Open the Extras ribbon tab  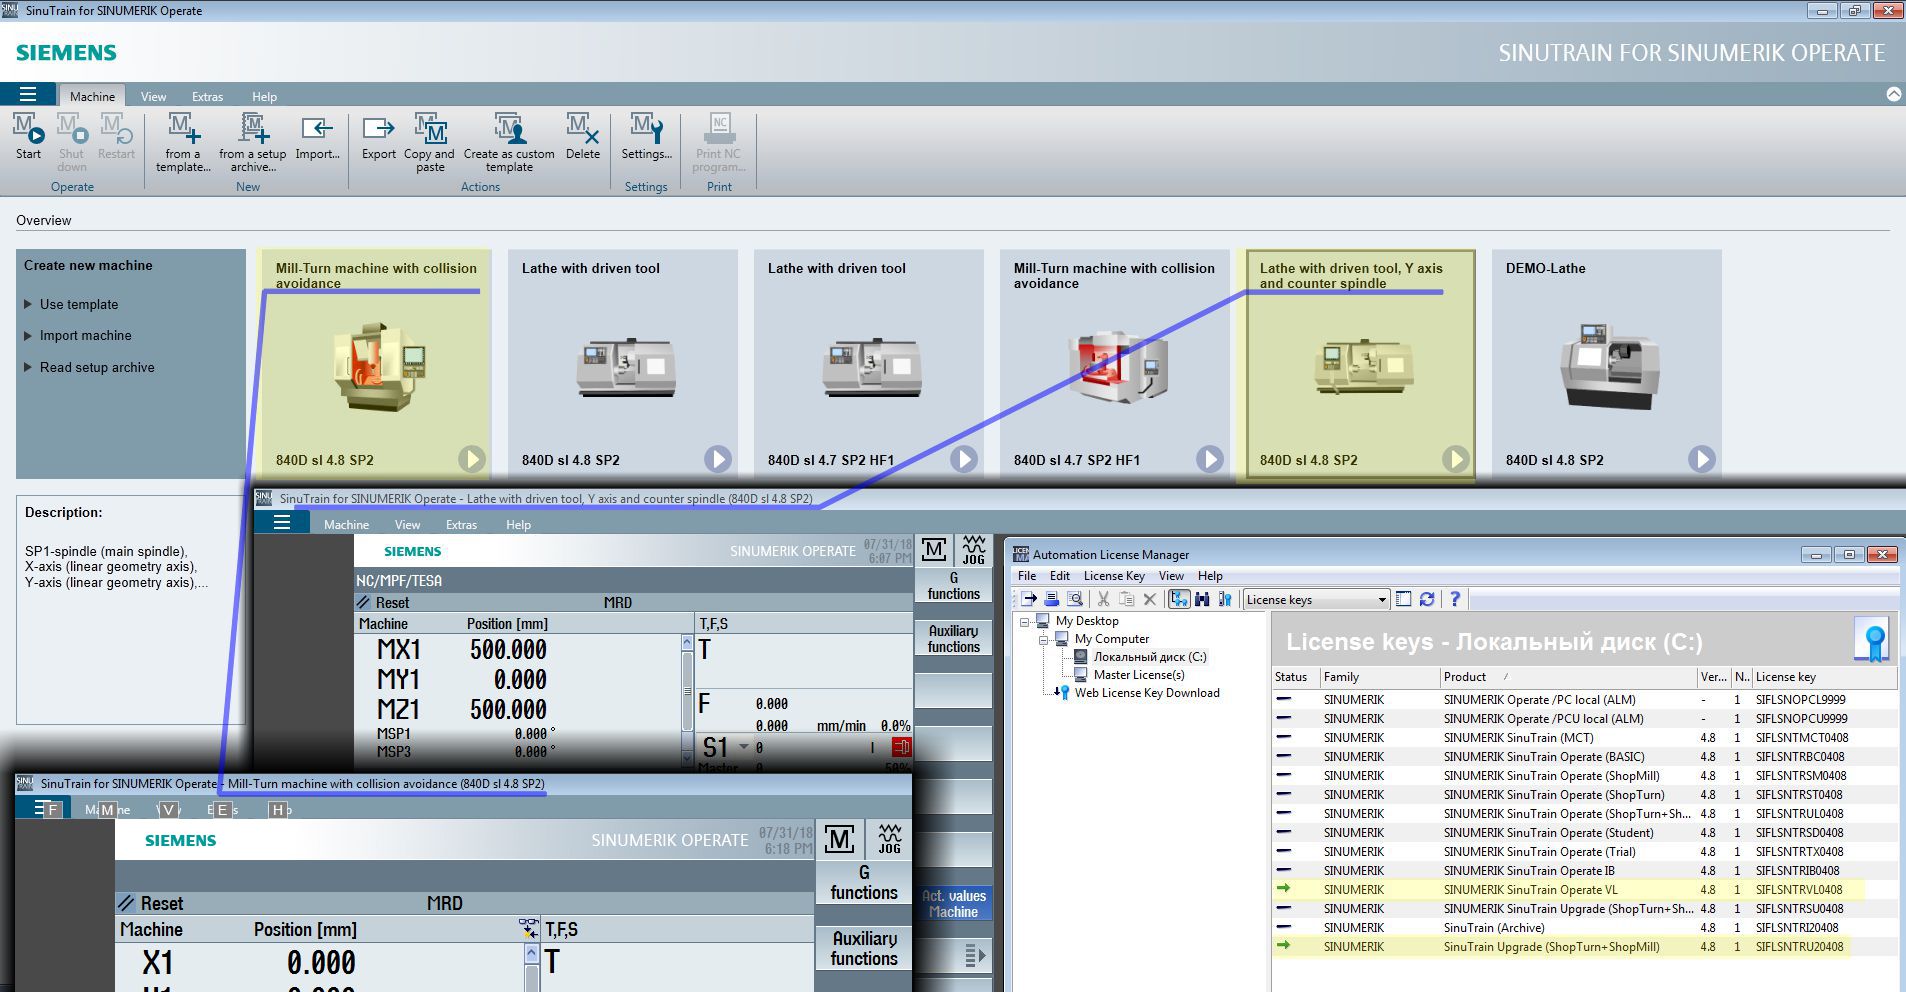point(207,96)
